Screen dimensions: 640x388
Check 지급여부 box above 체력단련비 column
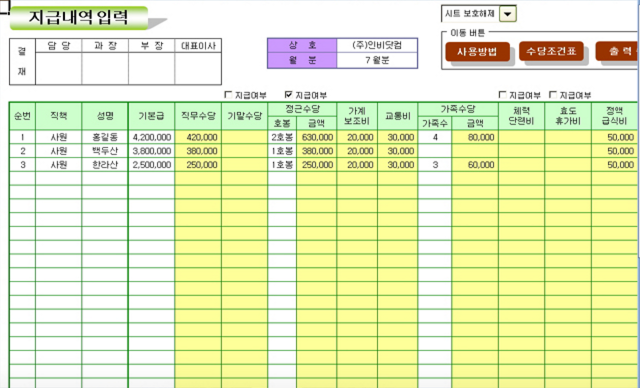click(503, 95)
